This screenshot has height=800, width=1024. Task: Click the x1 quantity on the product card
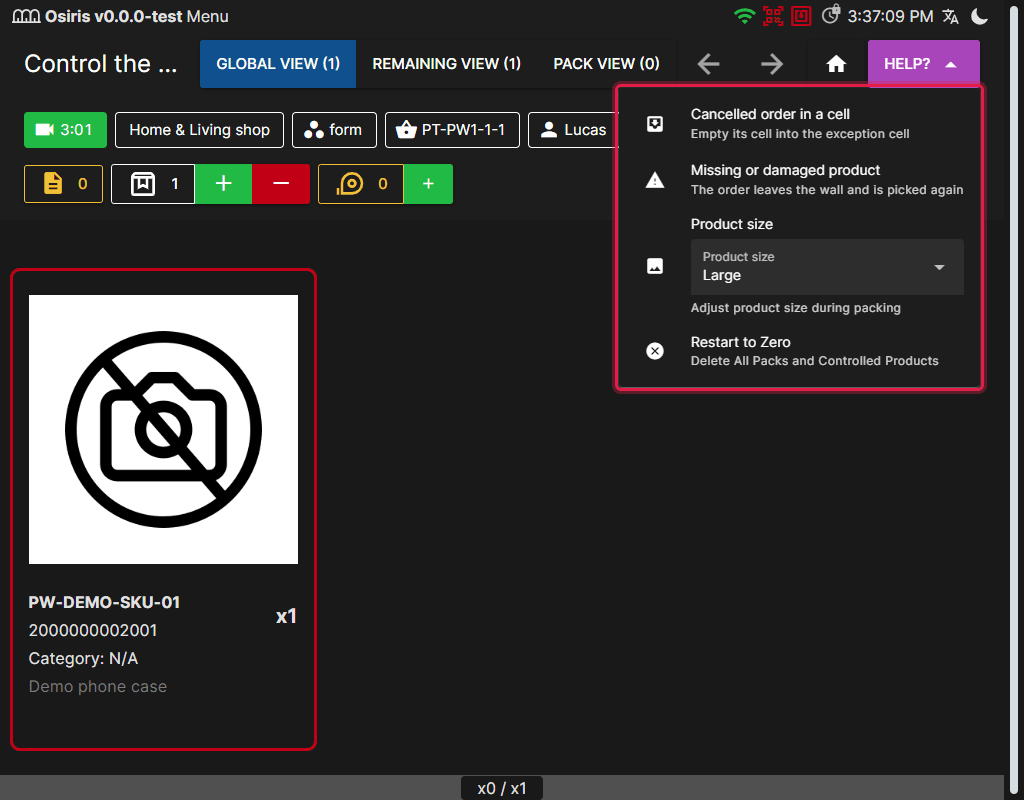[x=286, y=616]
